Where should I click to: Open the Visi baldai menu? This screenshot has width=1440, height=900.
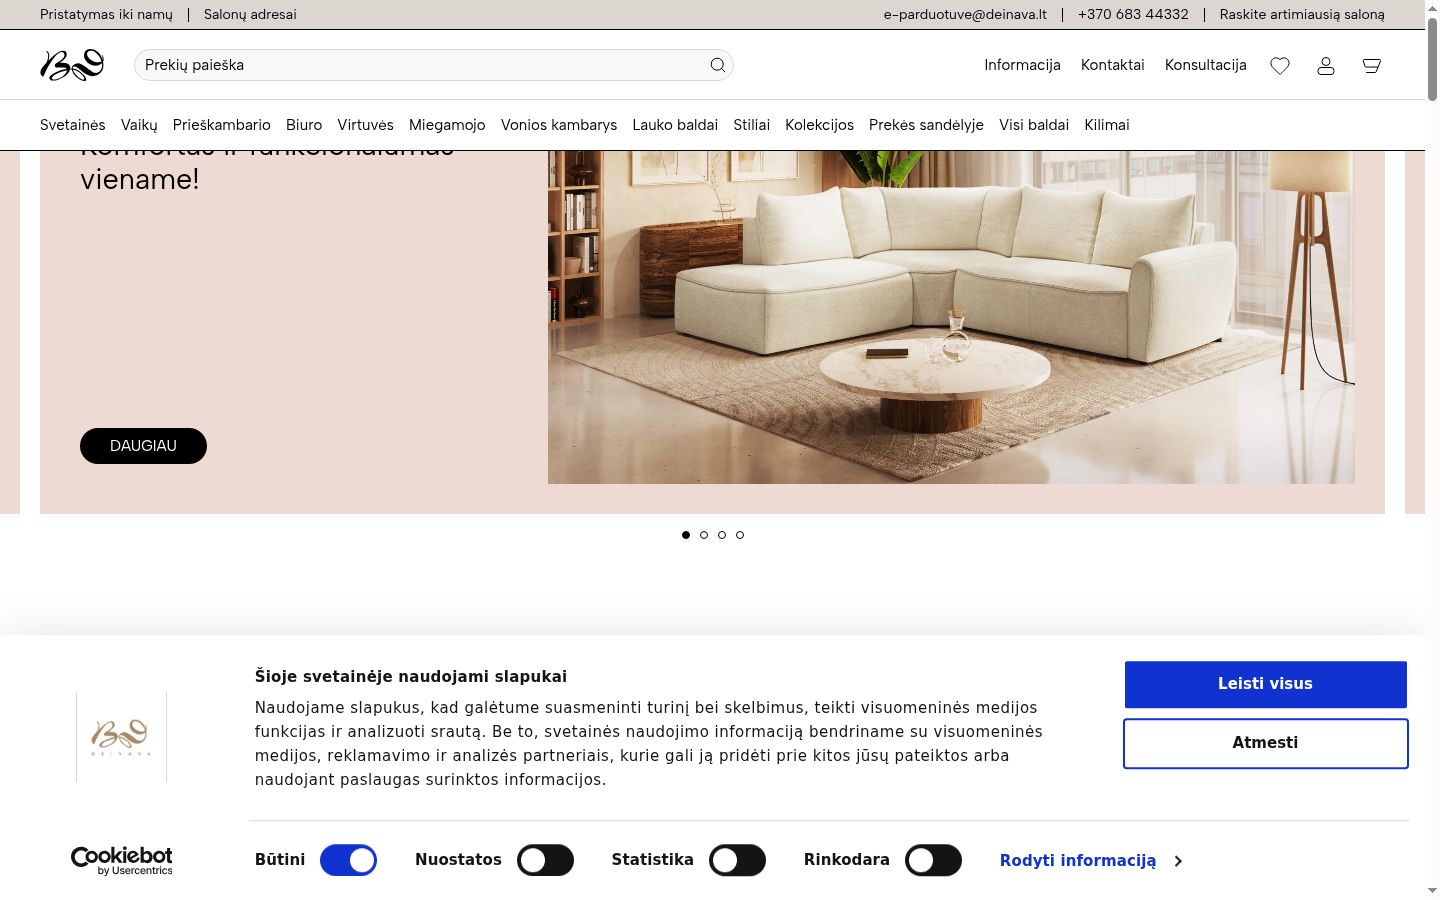(1034, 125)
